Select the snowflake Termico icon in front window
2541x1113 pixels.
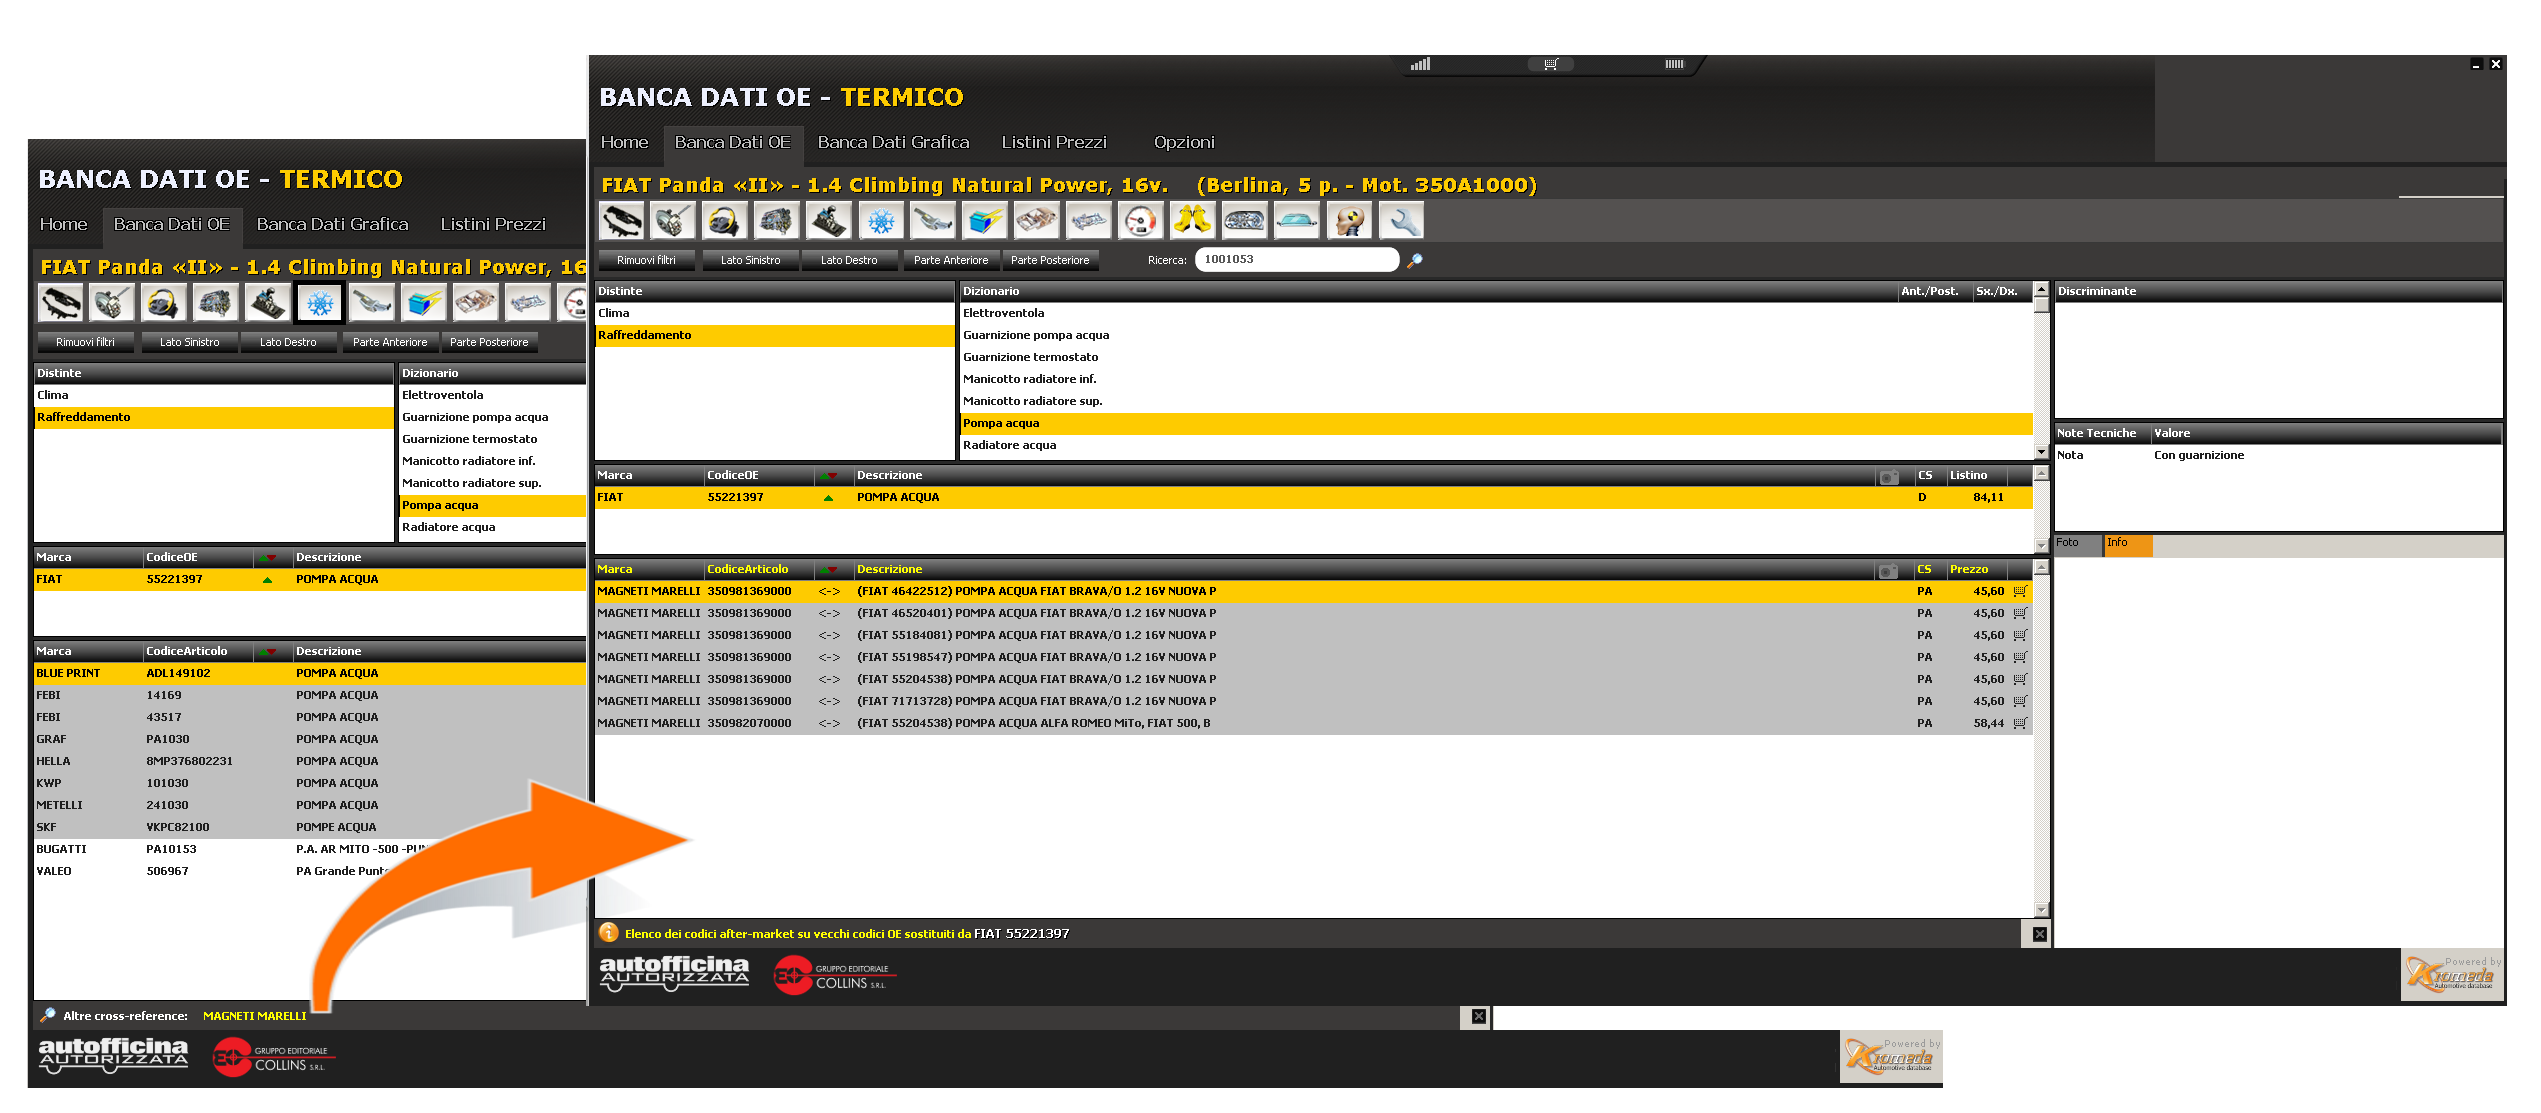(881, 220)
